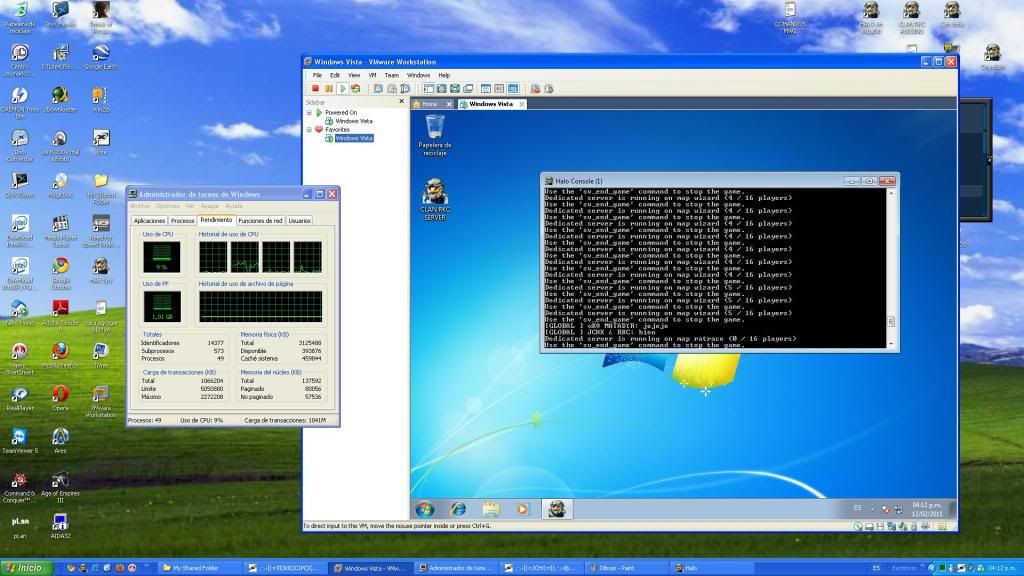Select Windows Vista under Powered On

pyautogui.click(x=353, y=121)
